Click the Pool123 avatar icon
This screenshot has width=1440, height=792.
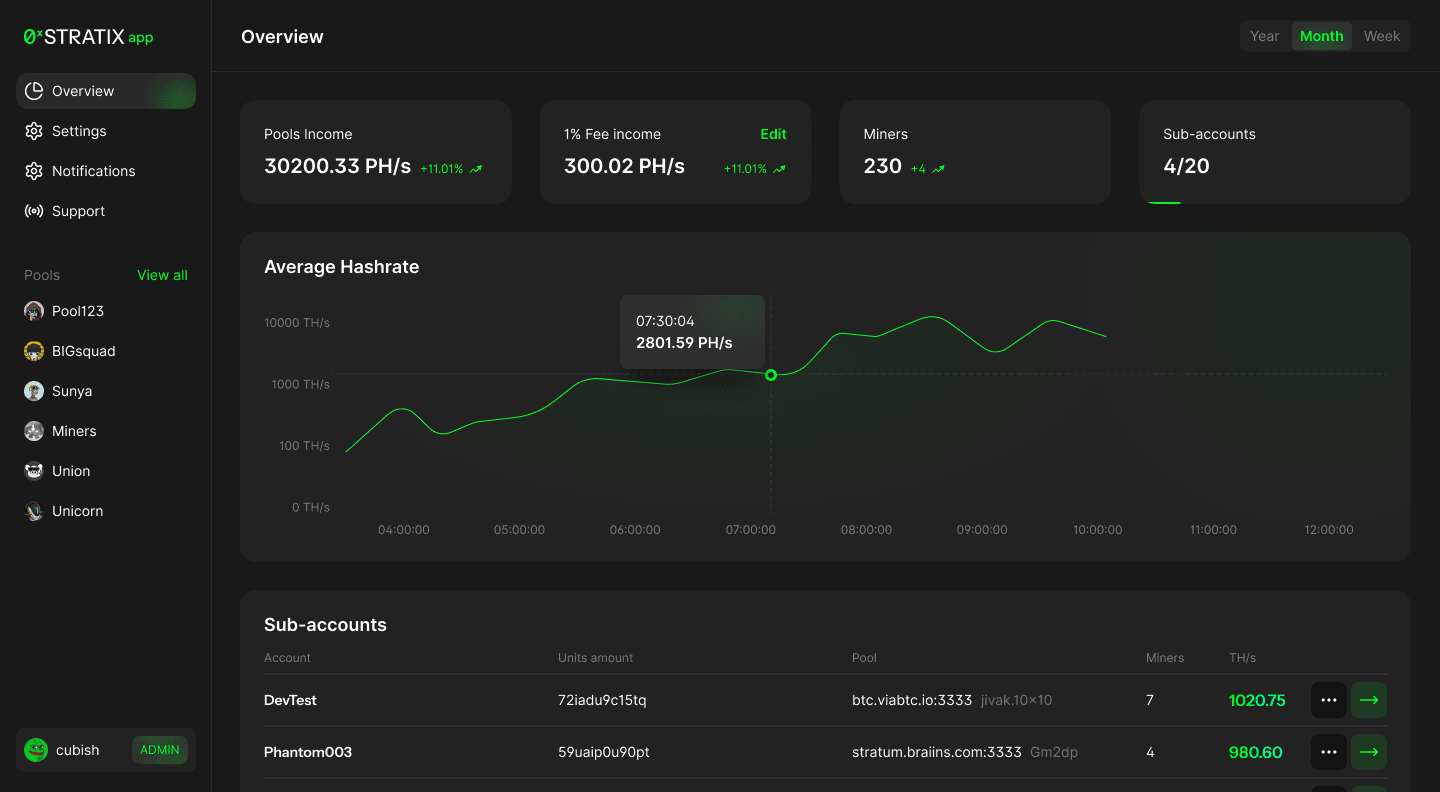[x=33, y=311]
